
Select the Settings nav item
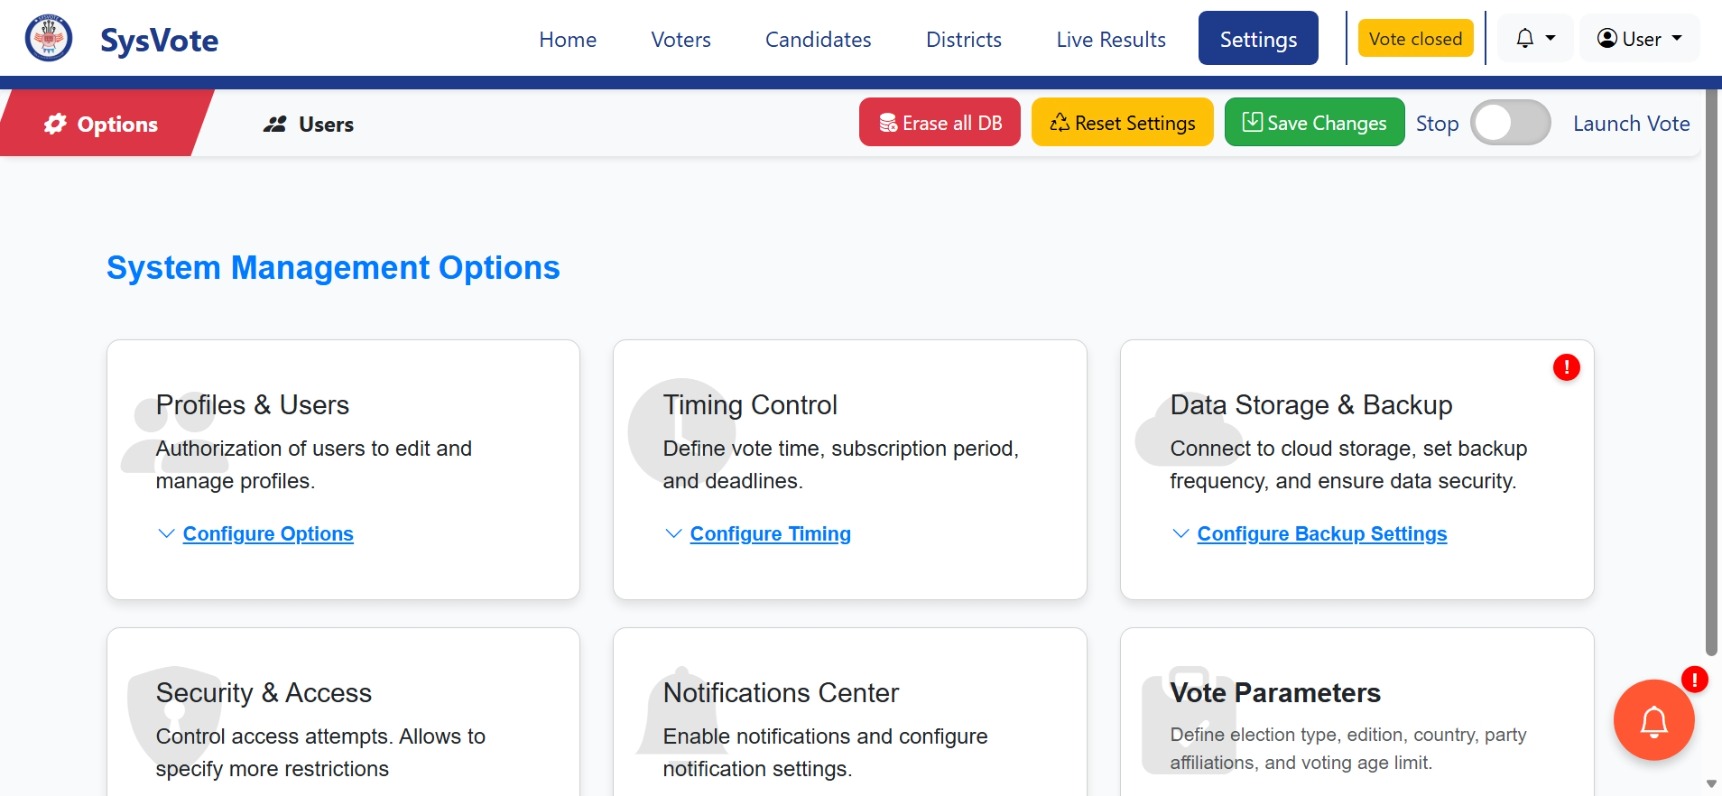1258,39
